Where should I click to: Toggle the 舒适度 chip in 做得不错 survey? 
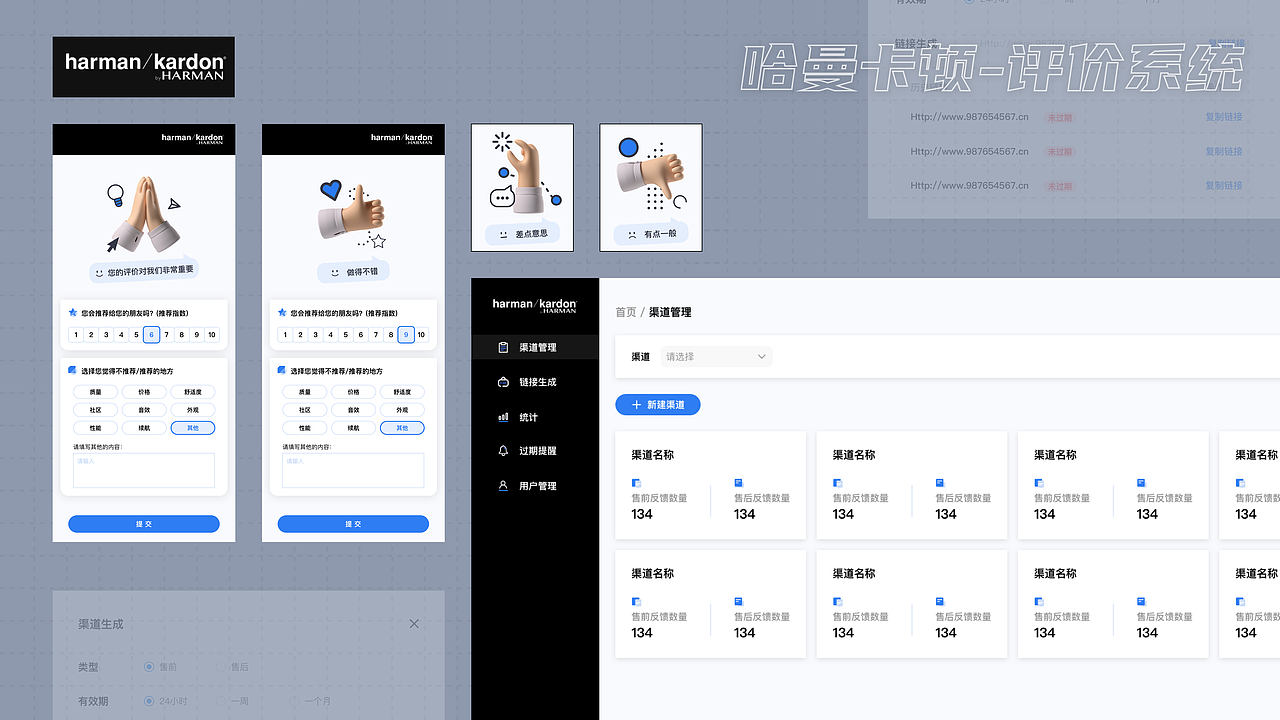tap(402, 392)
